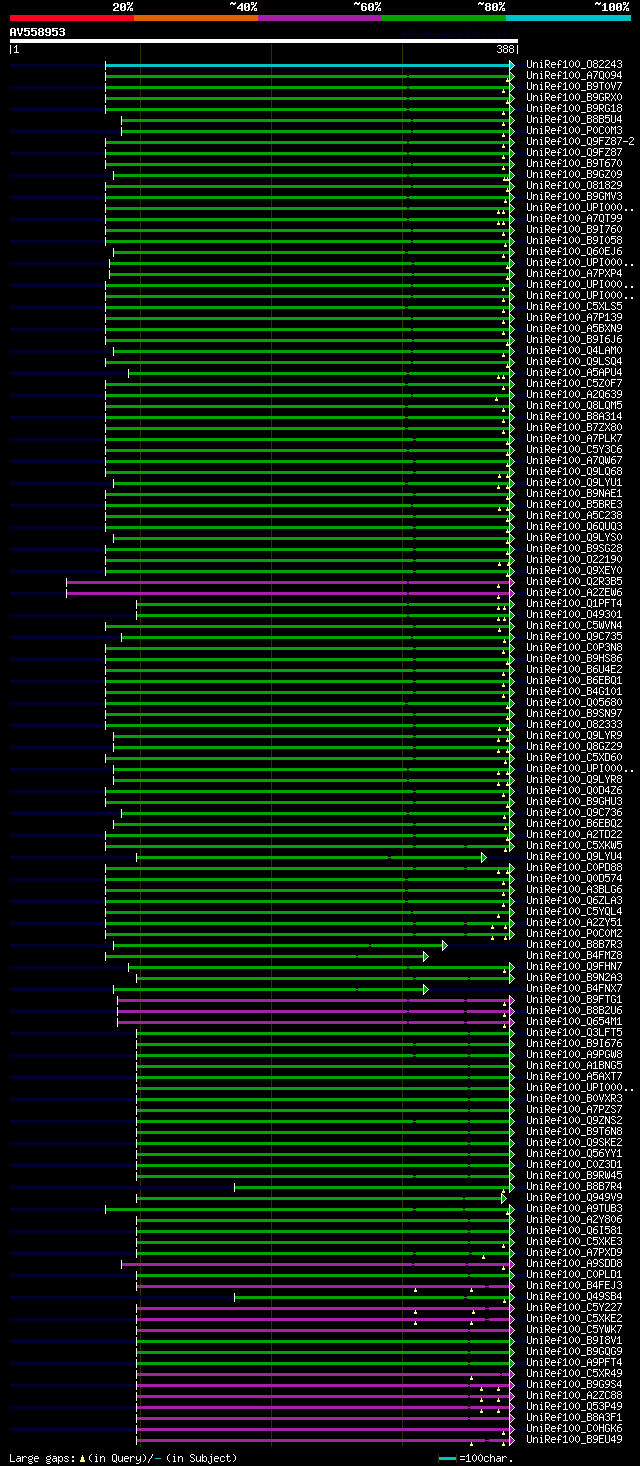The image size is (640, 1466).
Task: Select hit label UniRef100_B9T0V7
Action: [574, 87]
